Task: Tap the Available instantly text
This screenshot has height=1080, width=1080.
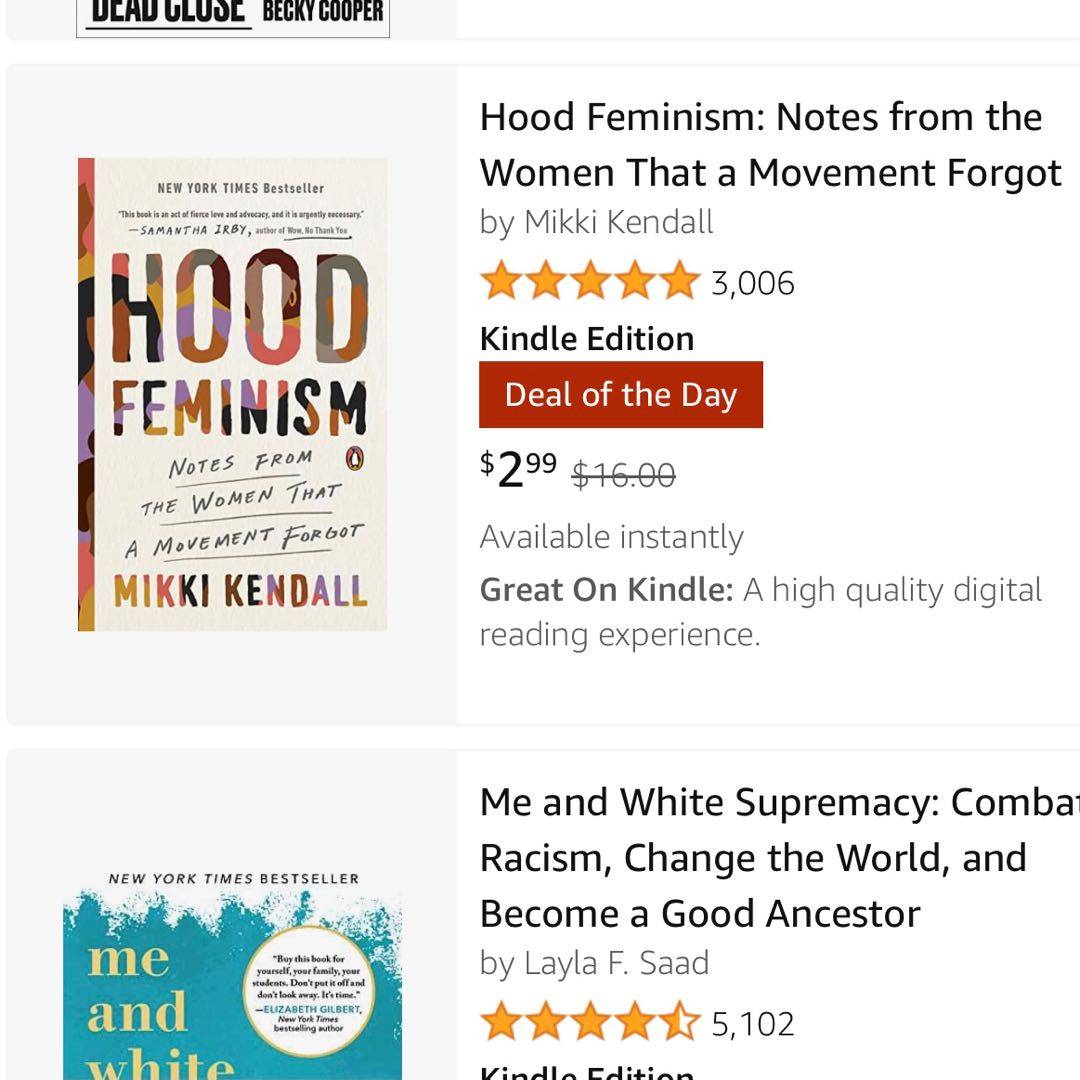Action: coord(611,537)
